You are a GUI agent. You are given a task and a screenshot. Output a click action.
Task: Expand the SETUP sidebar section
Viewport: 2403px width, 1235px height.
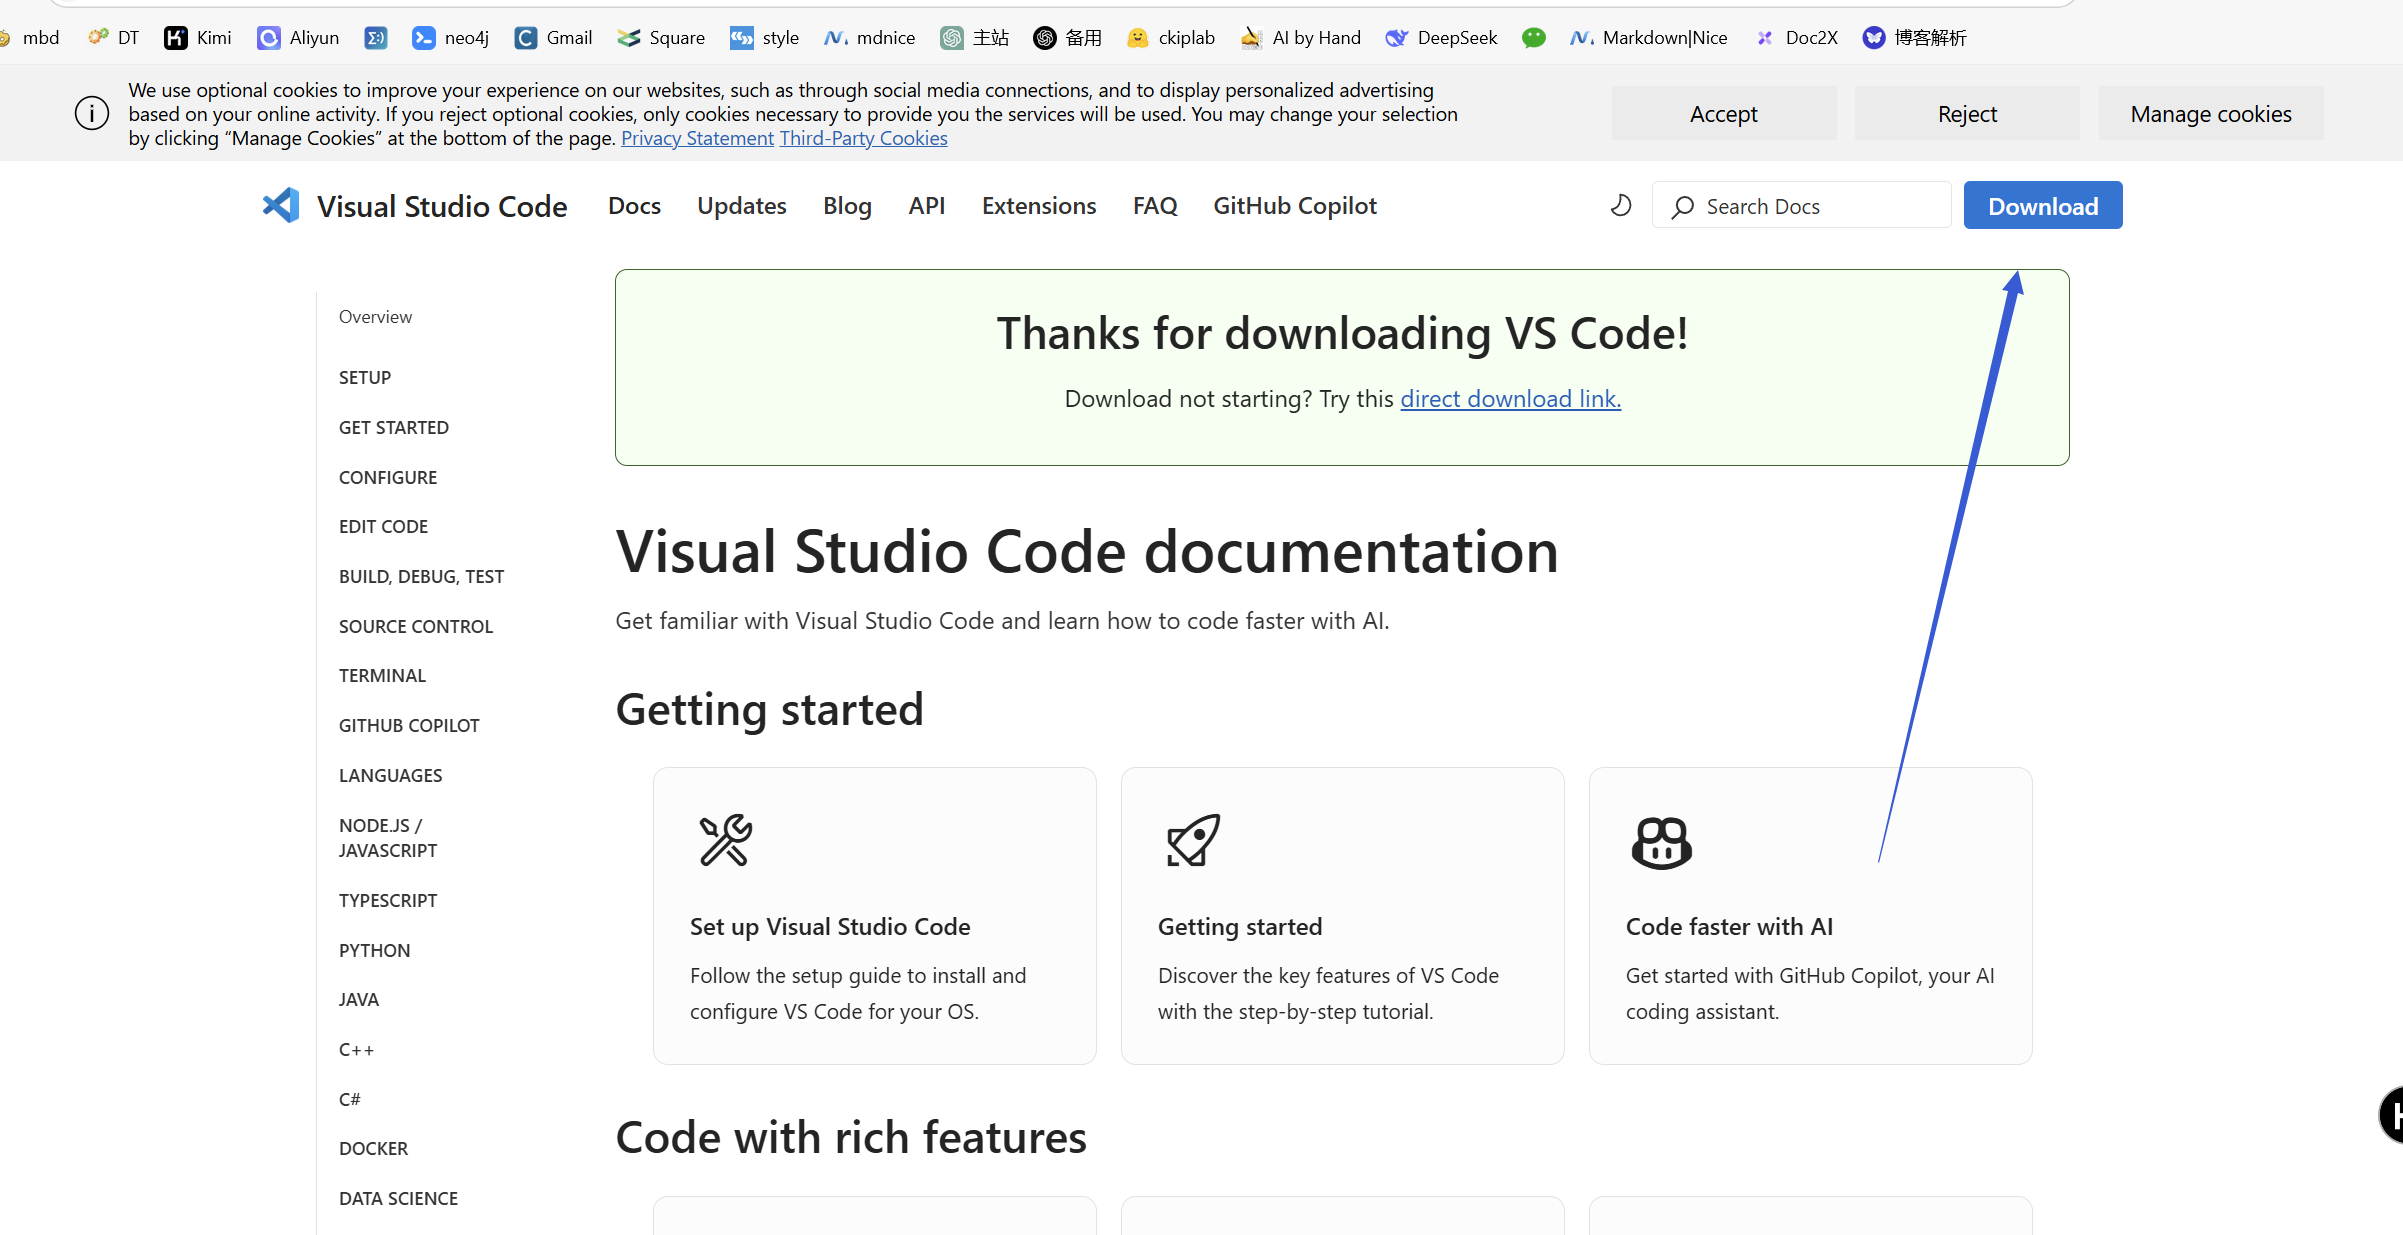click(x=365, y=378)
